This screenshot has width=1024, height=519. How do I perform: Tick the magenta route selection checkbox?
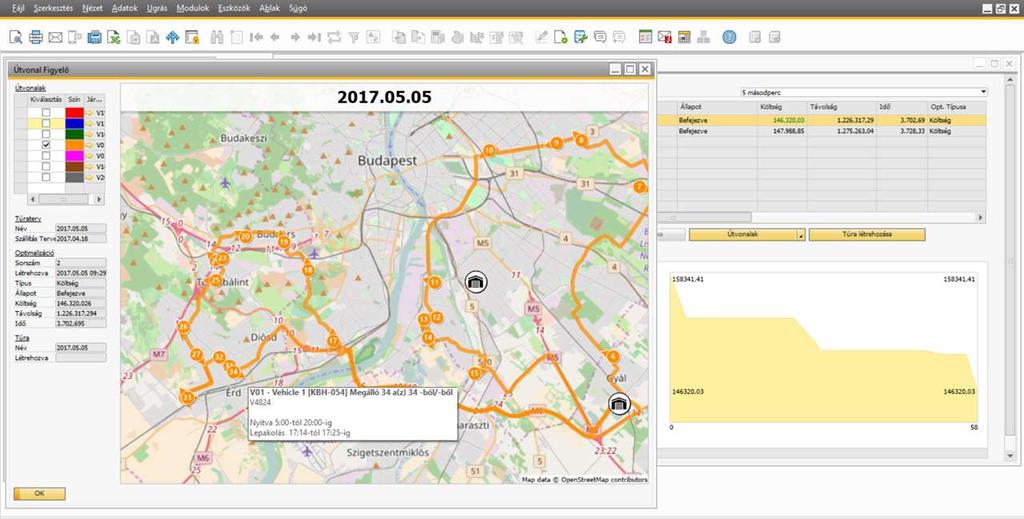(46, 155)
